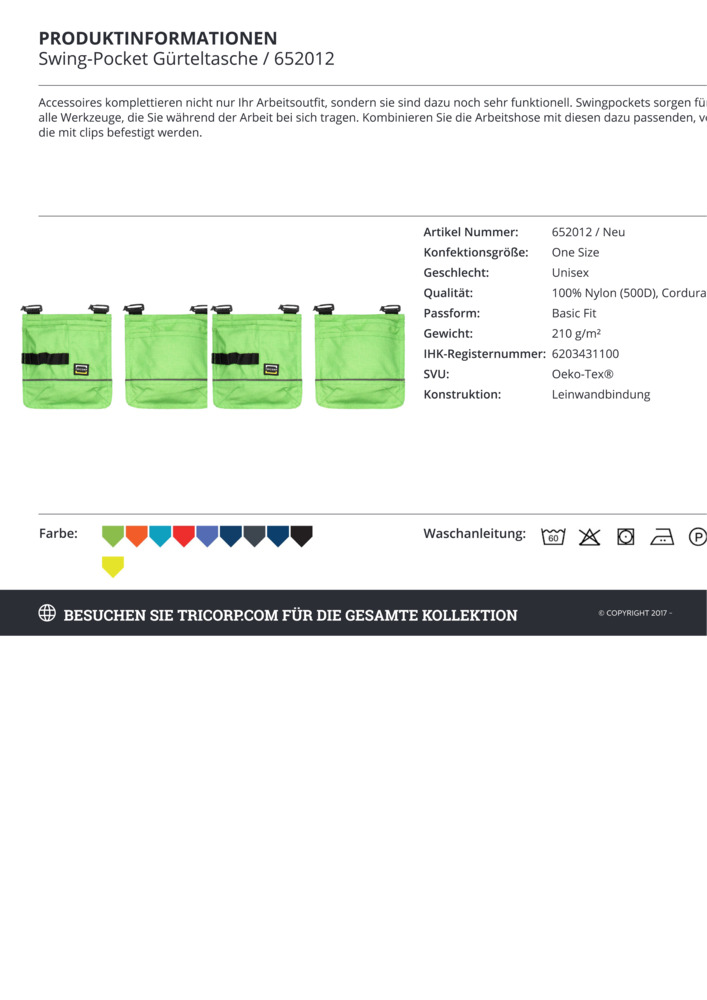The height and width of the screenshot is (1000, 707).
Task: Select the cornflower blue color swatch
Action: (x=207, y=536)
